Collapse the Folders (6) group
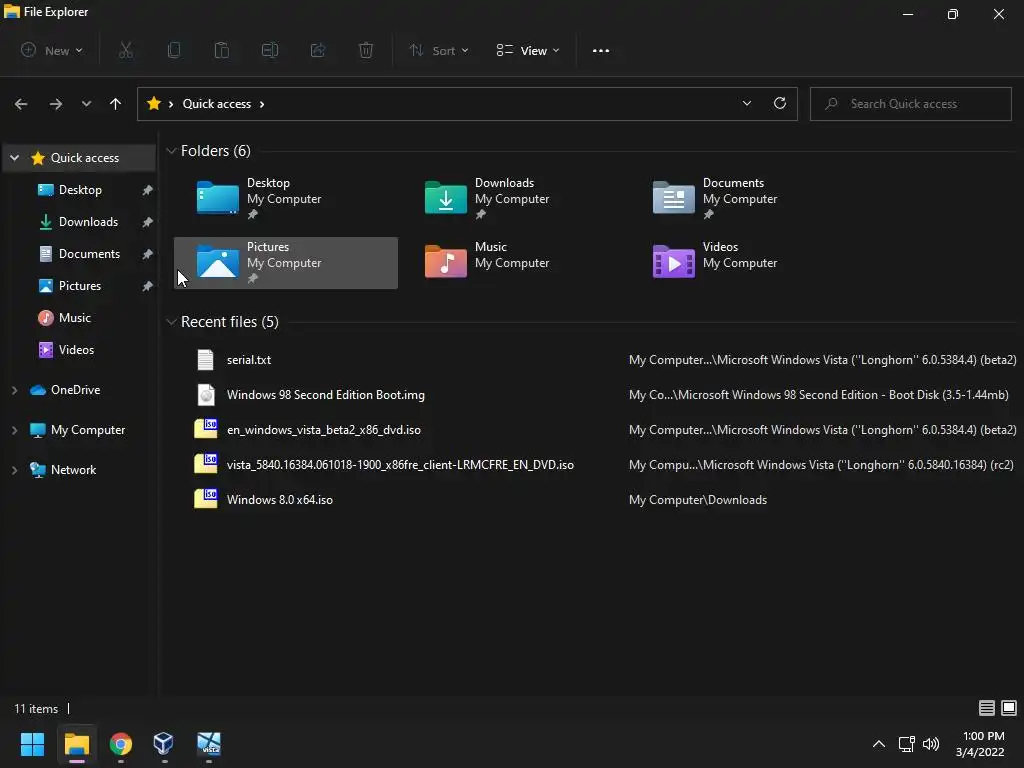 (x=171, y=151)
